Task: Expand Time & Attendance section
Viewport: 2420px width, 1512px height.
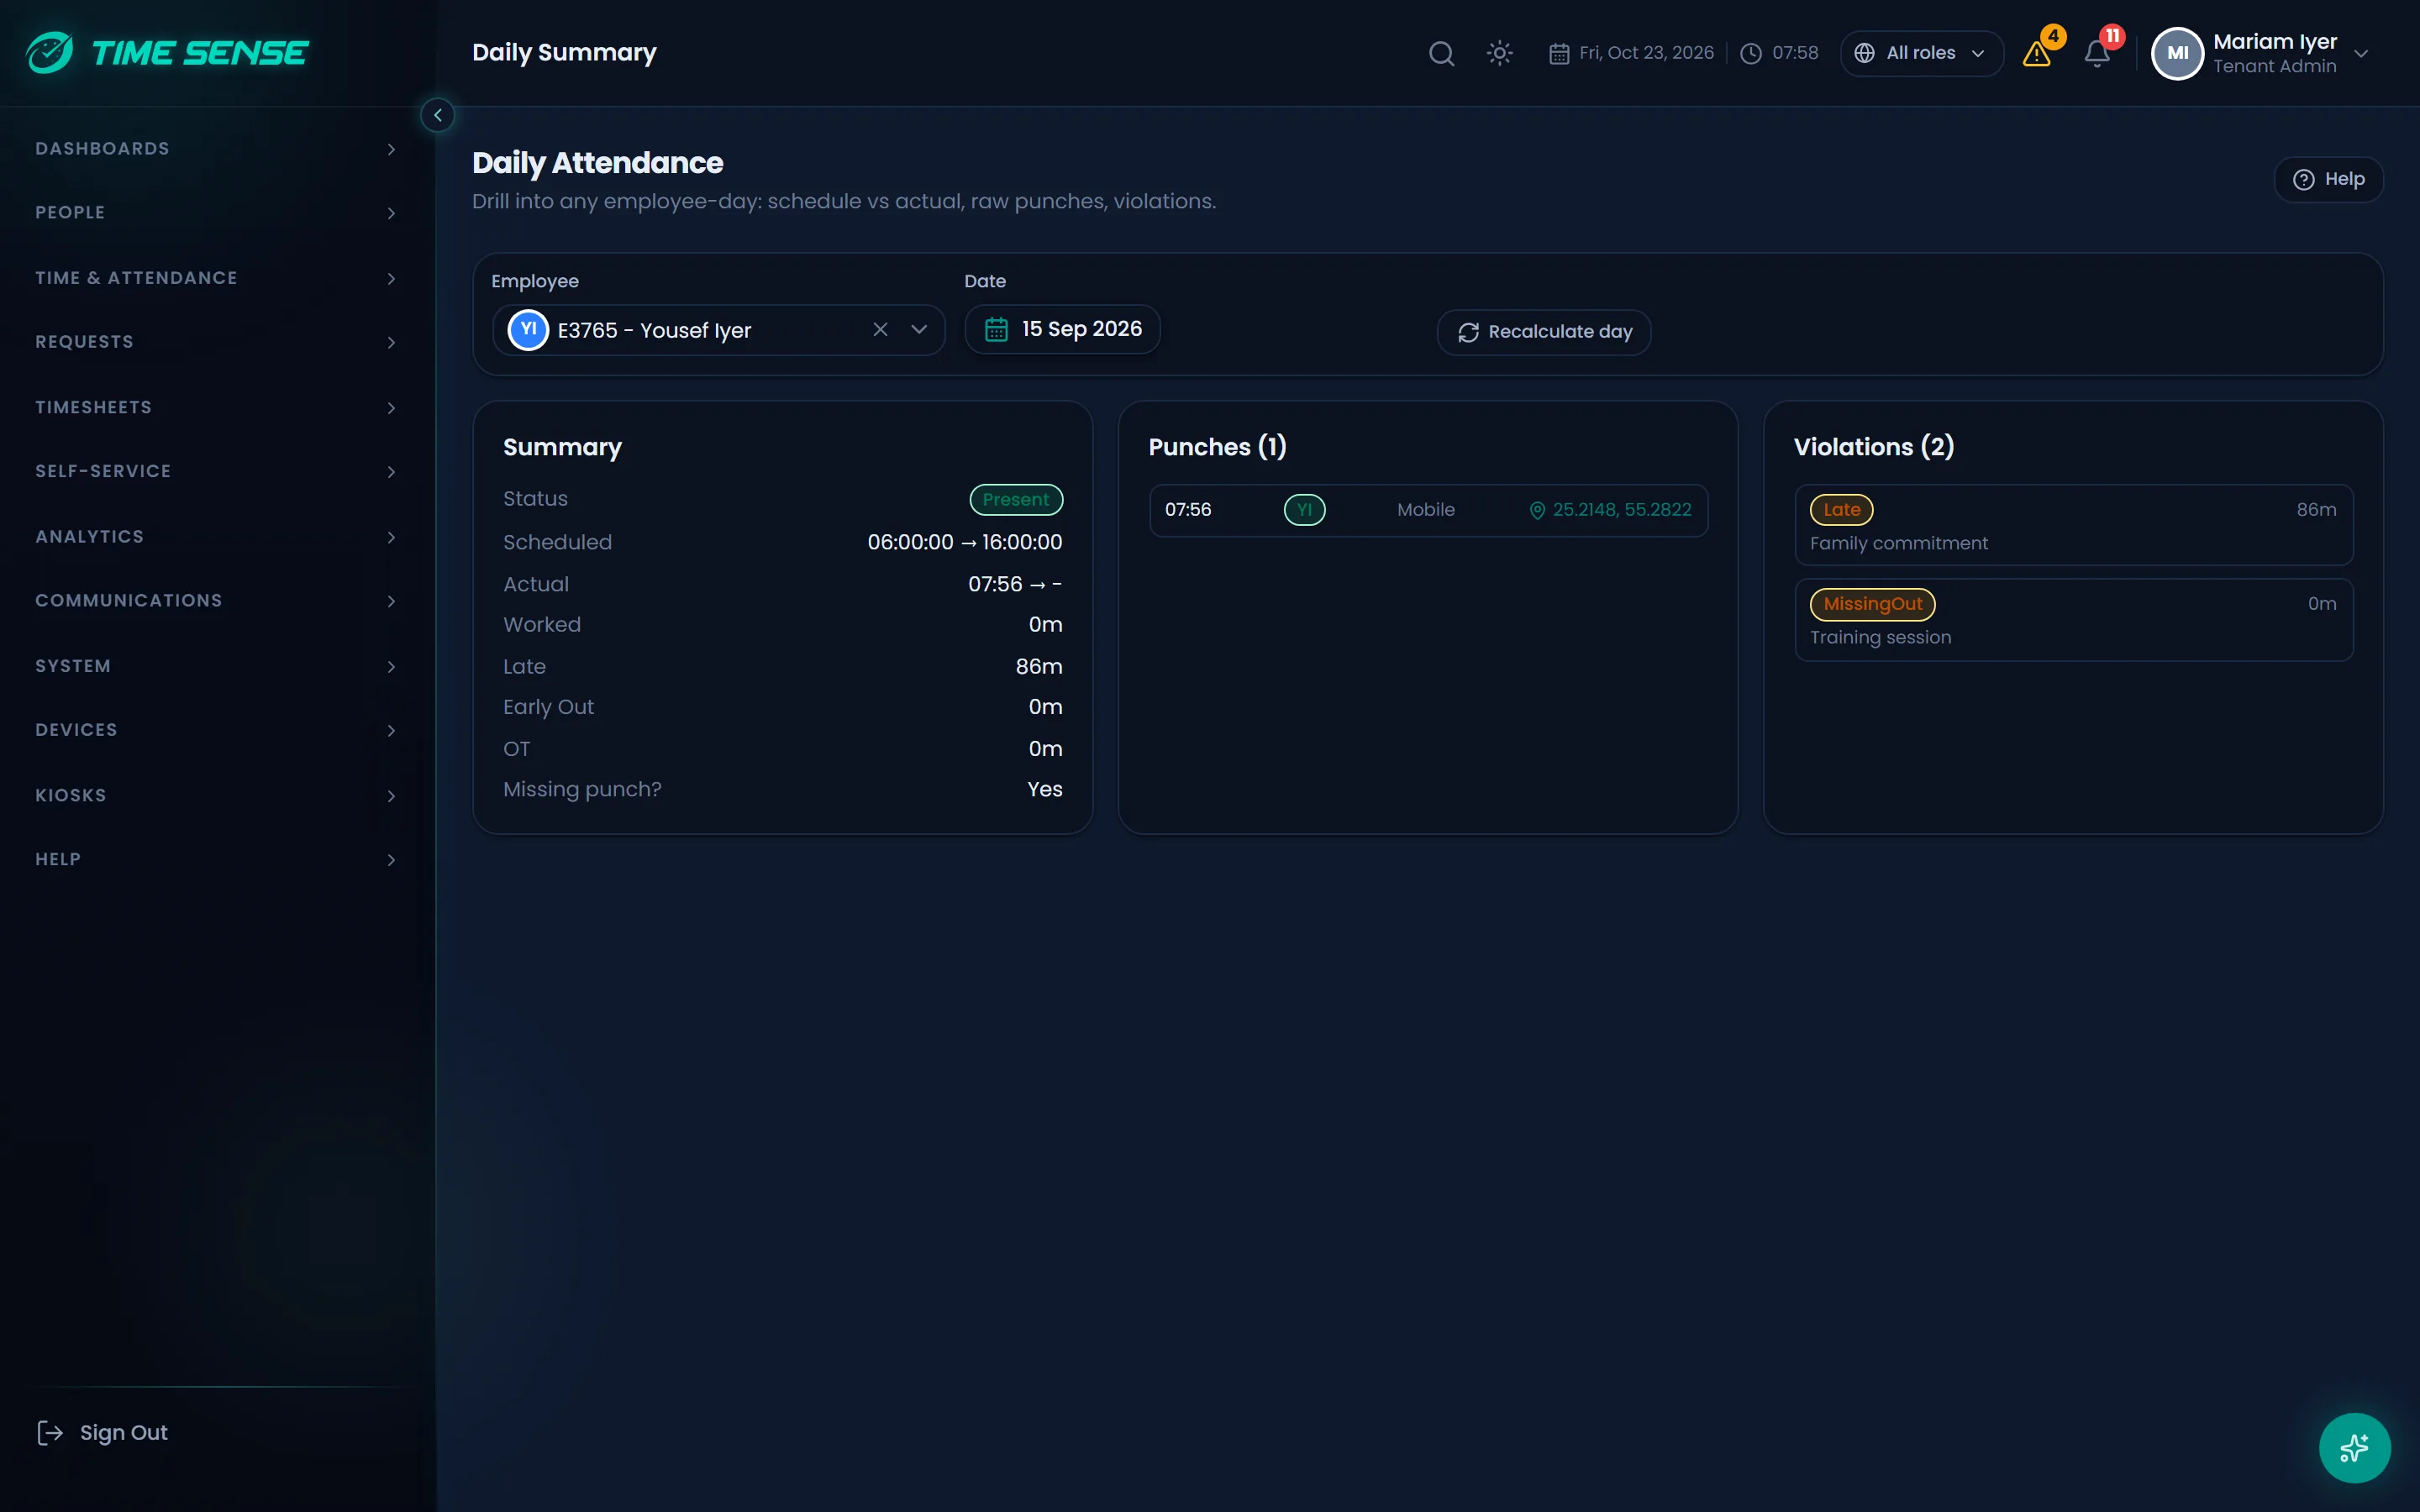Action: [x=217, y=278]
